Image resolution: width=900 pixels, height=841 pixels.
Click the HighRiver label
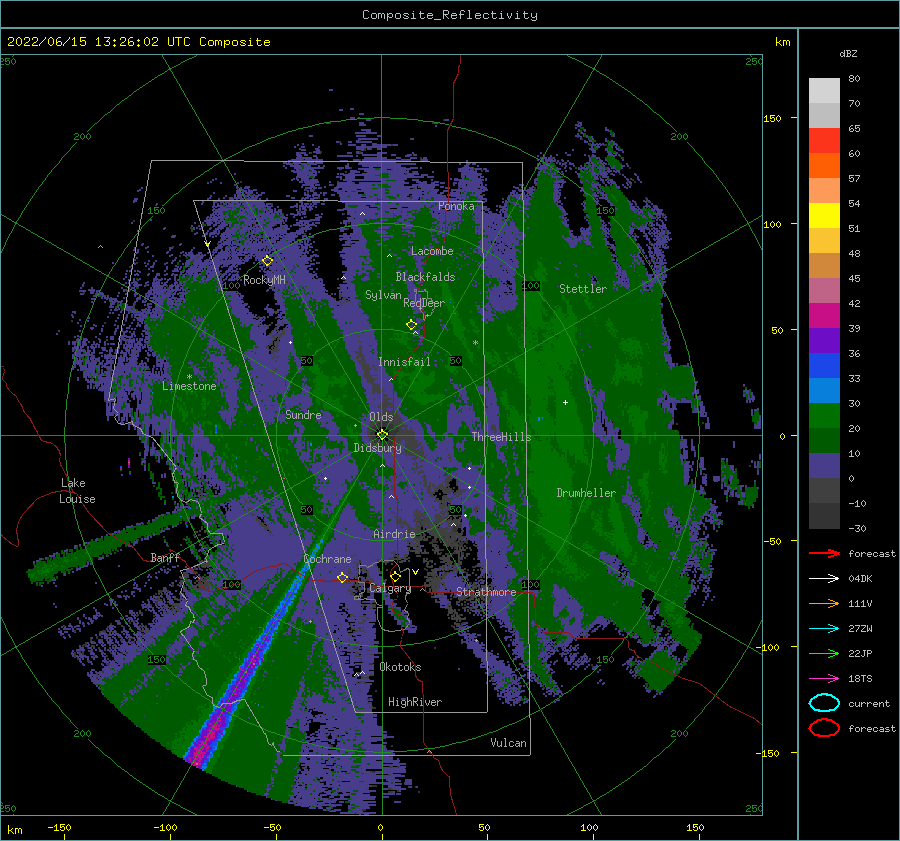[415, 702]
